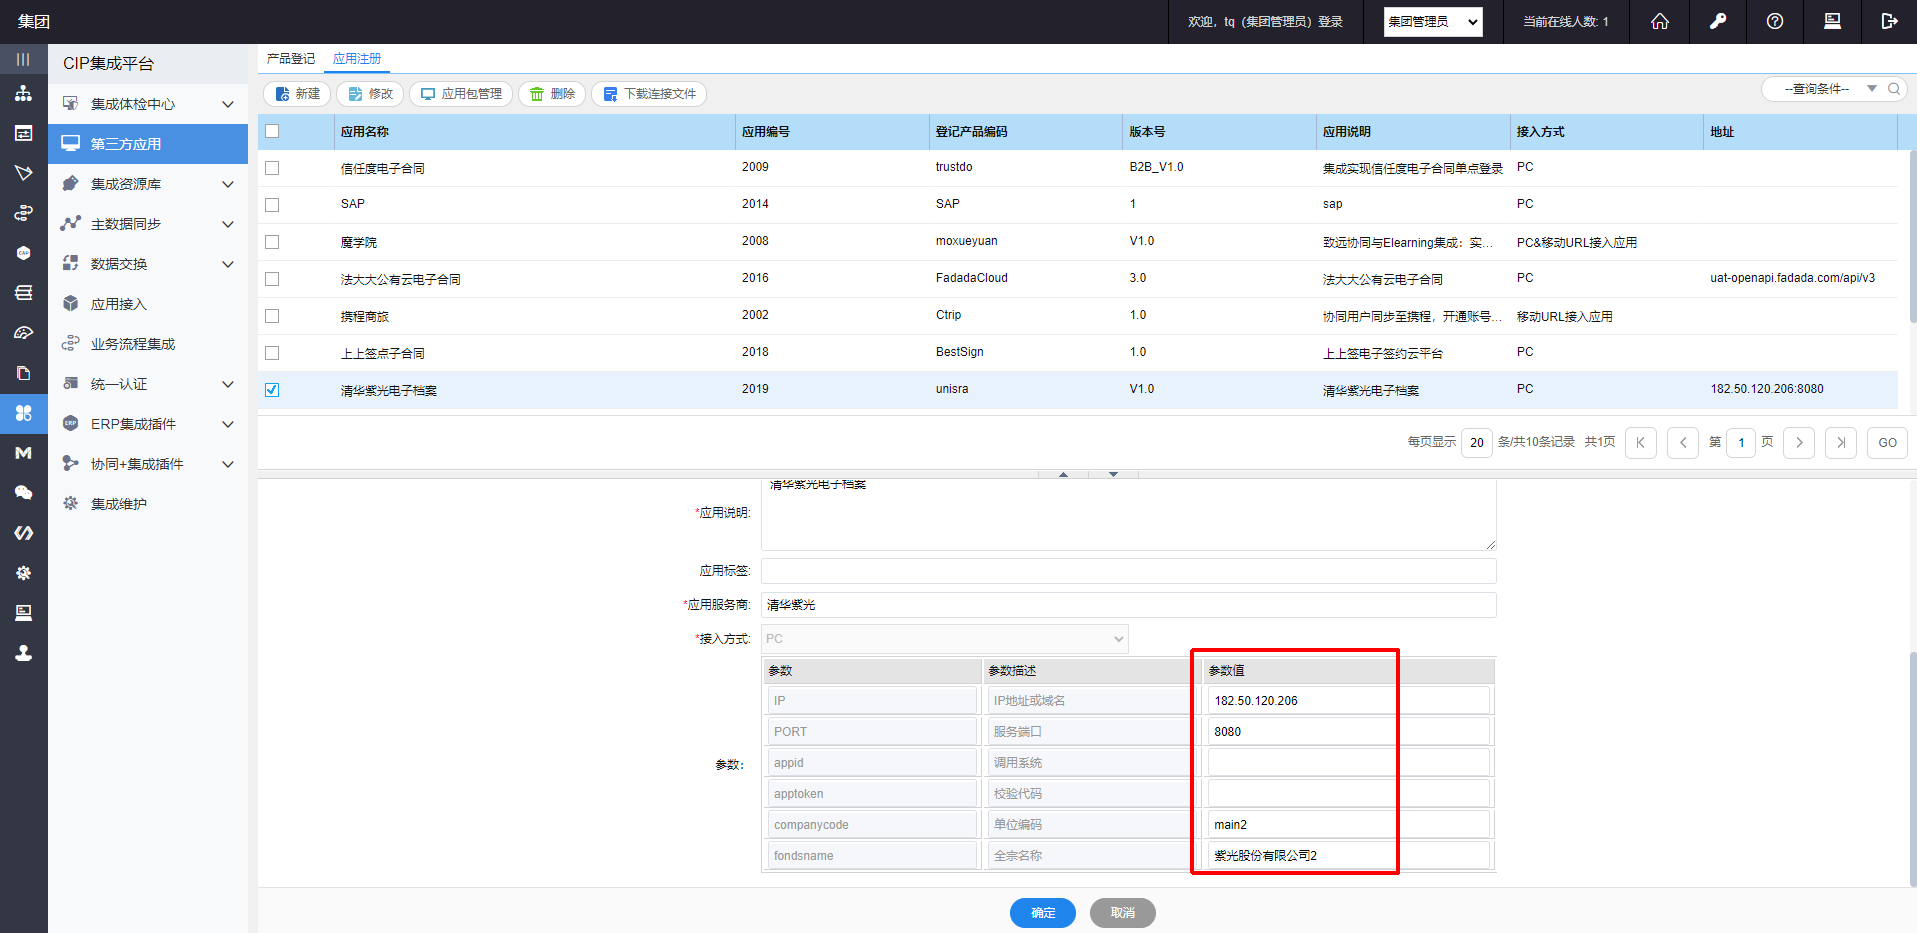1917x933 pixels.
Task: Click the logout icon at top right
Action: click(1889, 21)
